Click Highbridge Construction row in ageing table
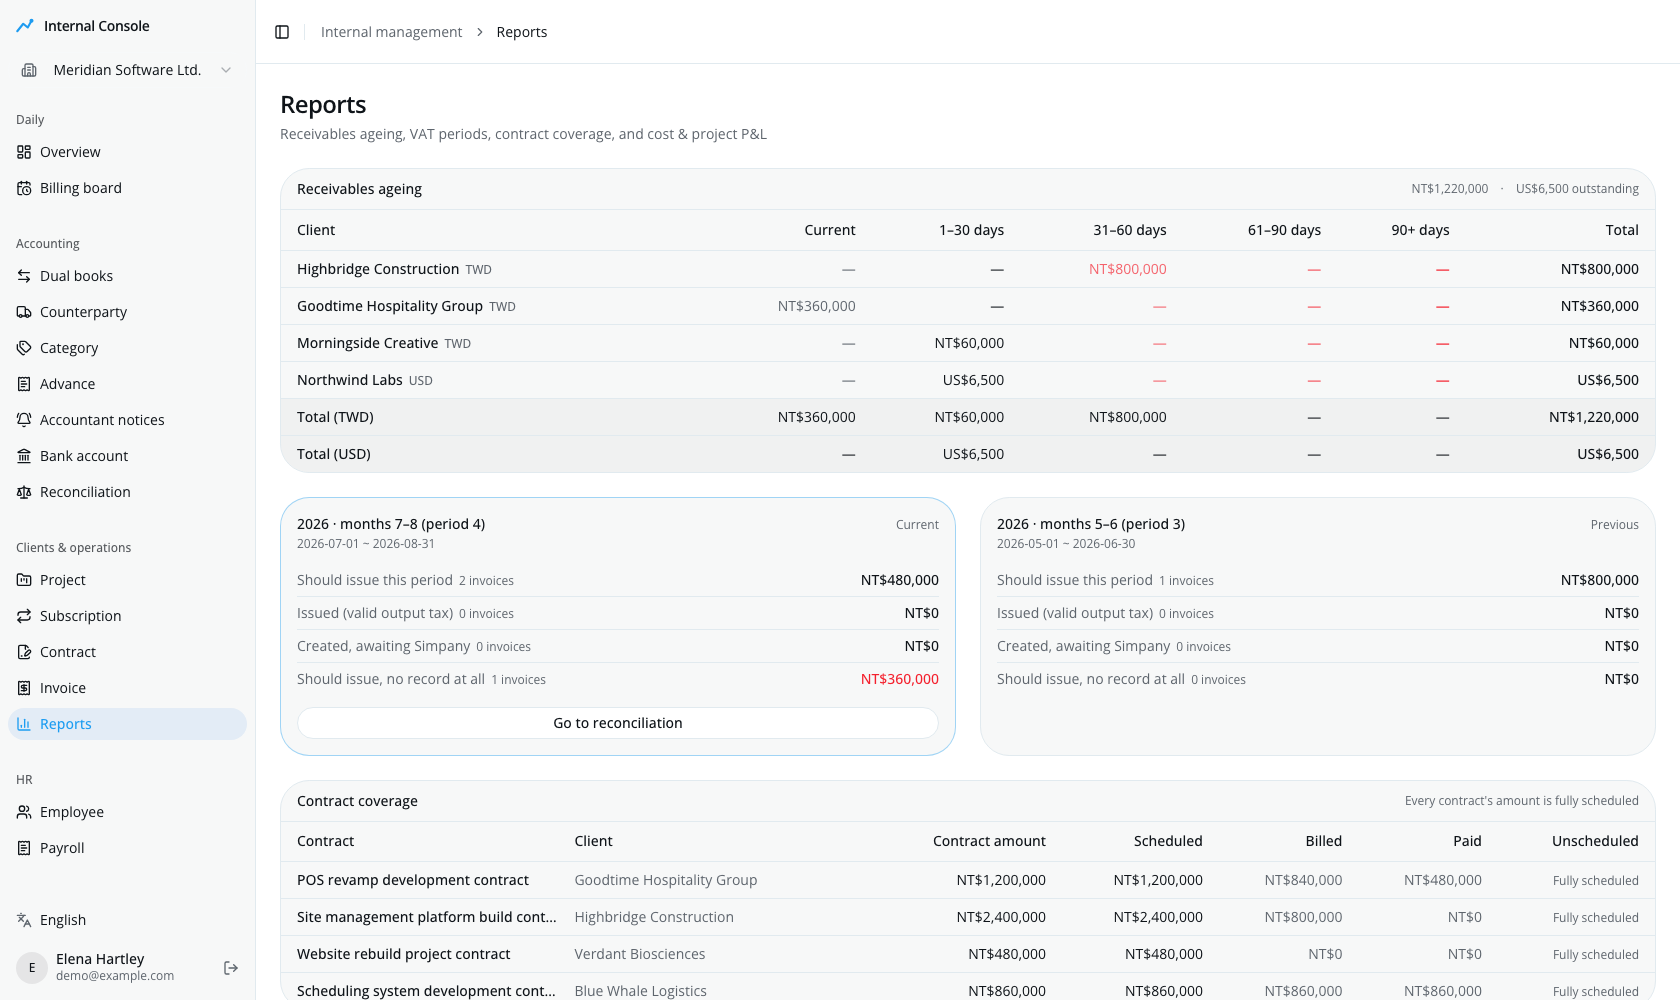 pos(968,269)
